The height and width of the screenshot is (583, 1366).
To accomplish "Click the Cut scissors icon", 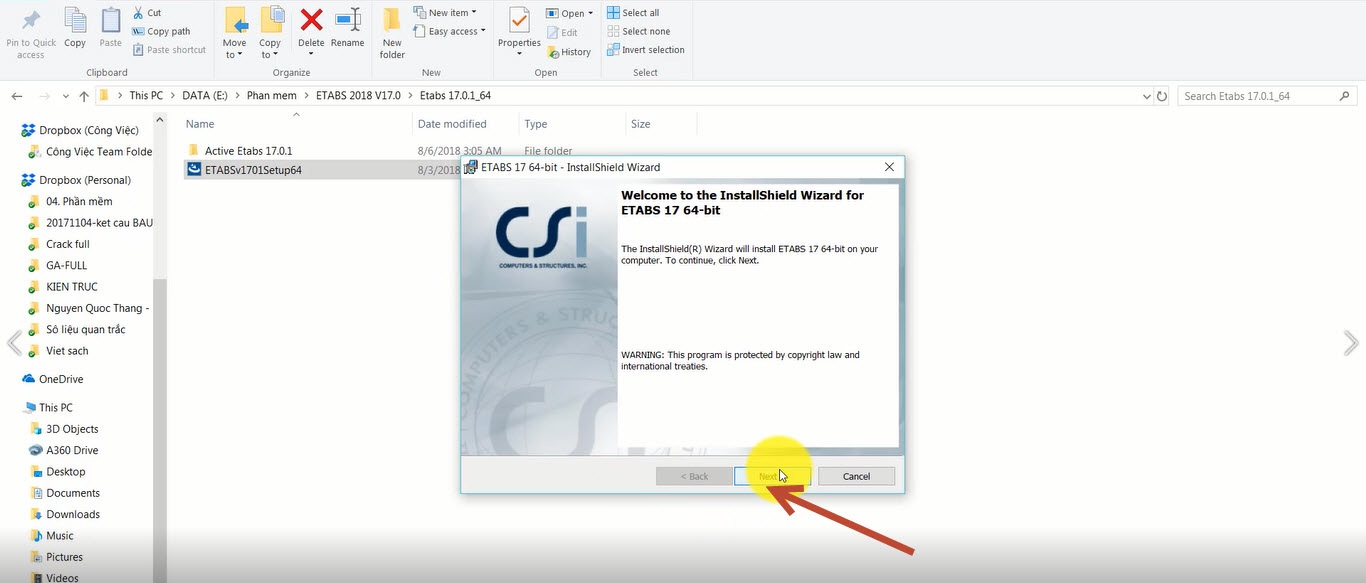I will [x=139, y=13].
